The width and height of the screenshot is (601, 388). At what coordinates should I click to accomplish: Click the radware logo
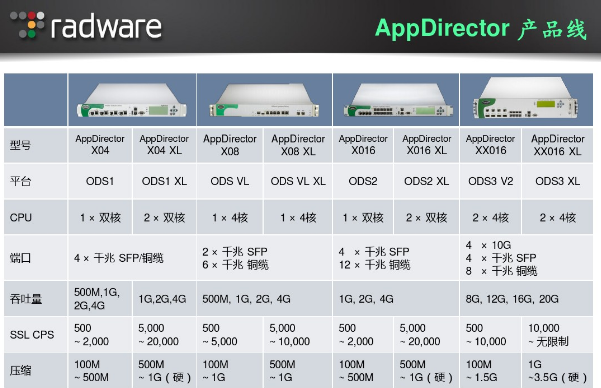(x=85, y=26)
